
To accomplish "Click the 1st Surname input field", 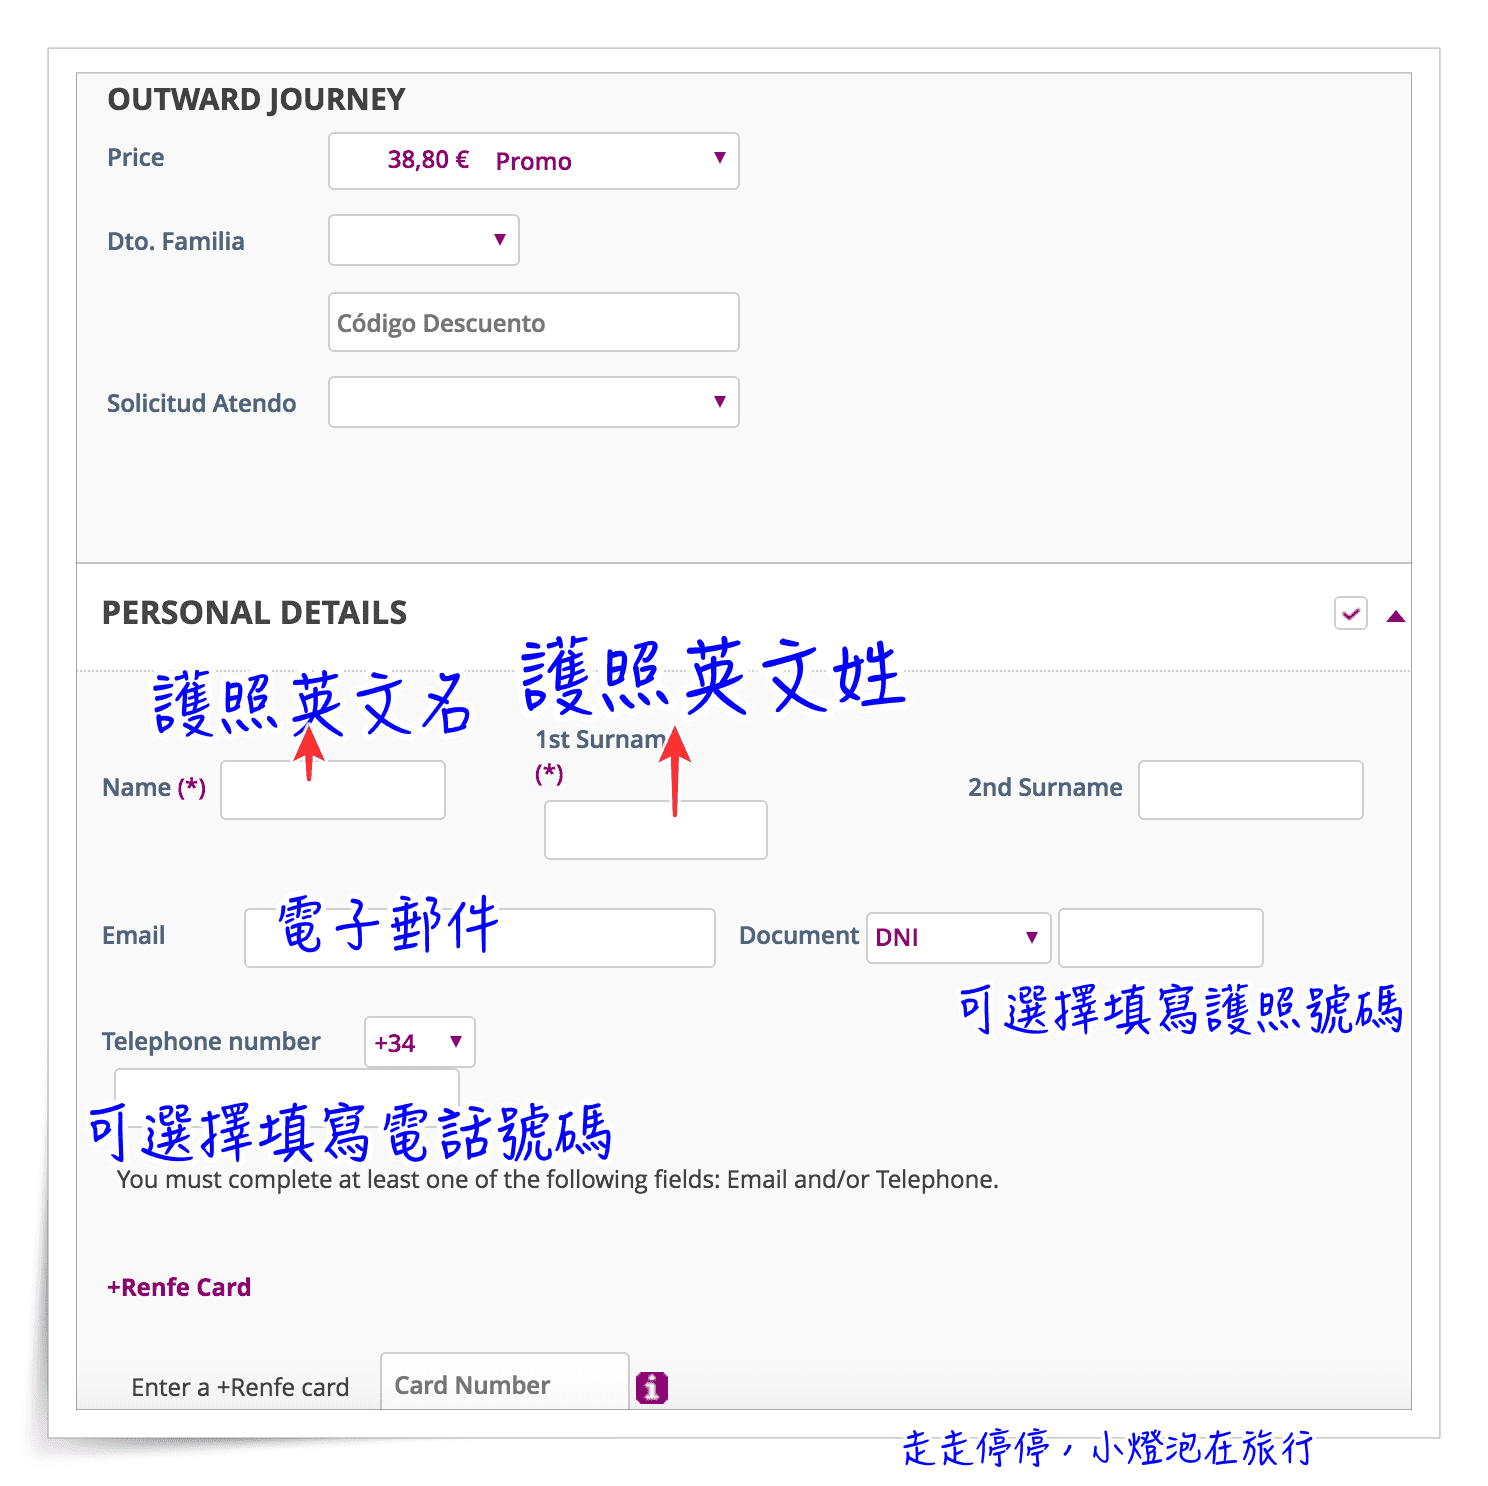I will click(x=656, y=830).
